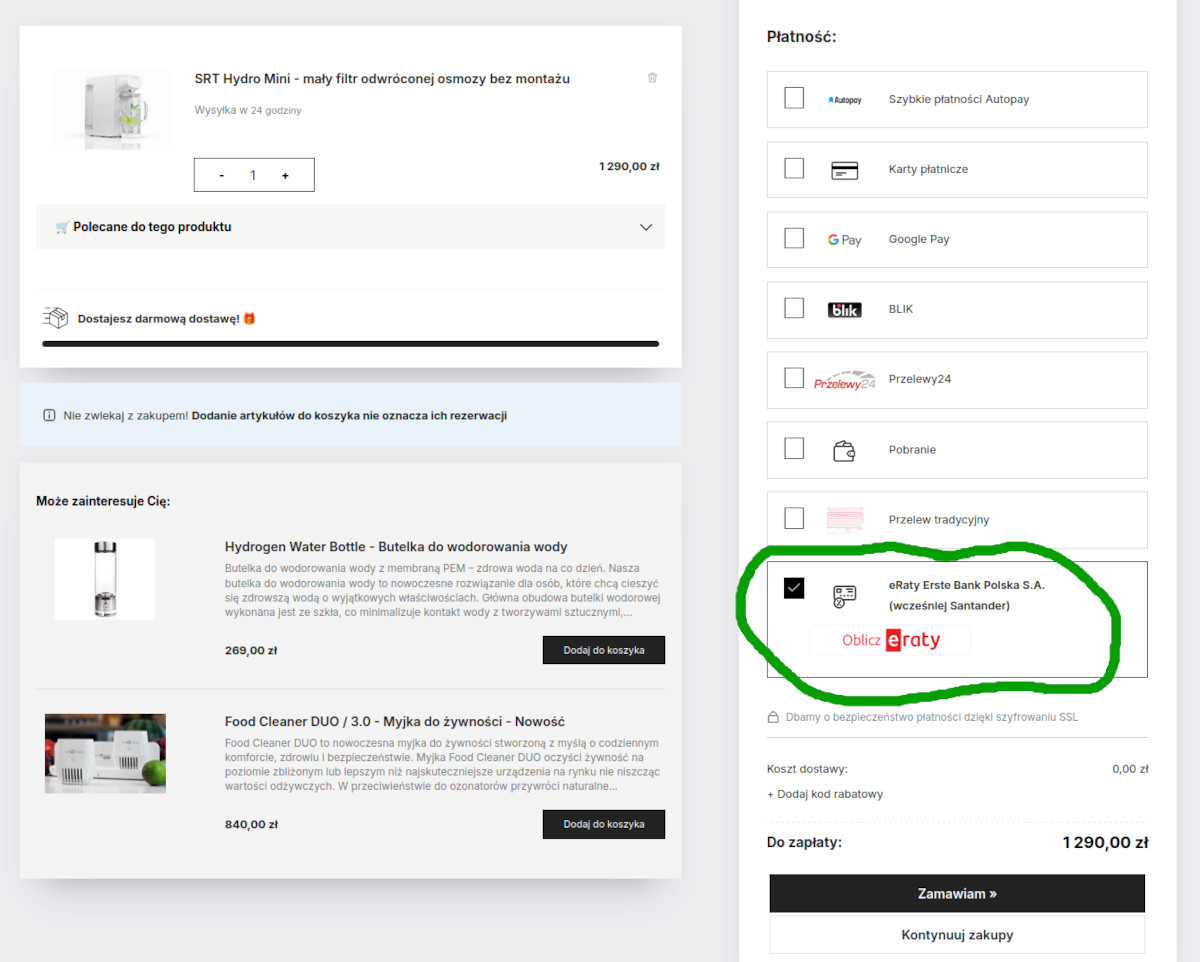Screen dimensions: 1200x962
Task: Check the Google Pay payment option
Action: click(794, 238)
